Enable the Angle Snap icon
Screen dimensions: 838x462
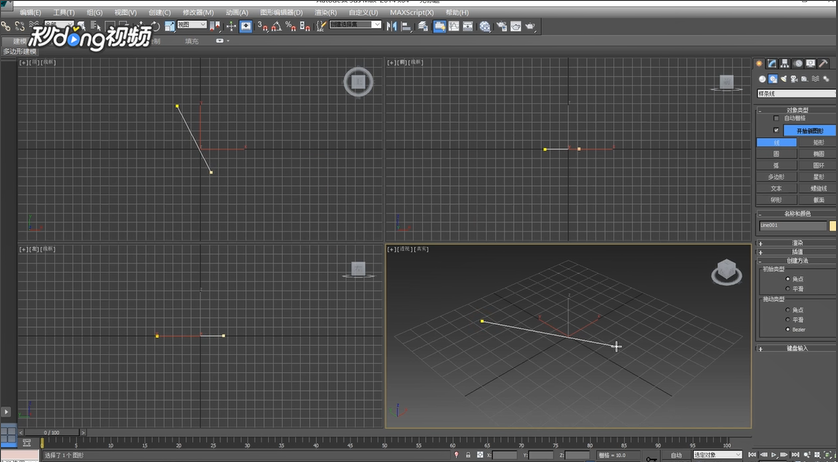tap(276, 26)
